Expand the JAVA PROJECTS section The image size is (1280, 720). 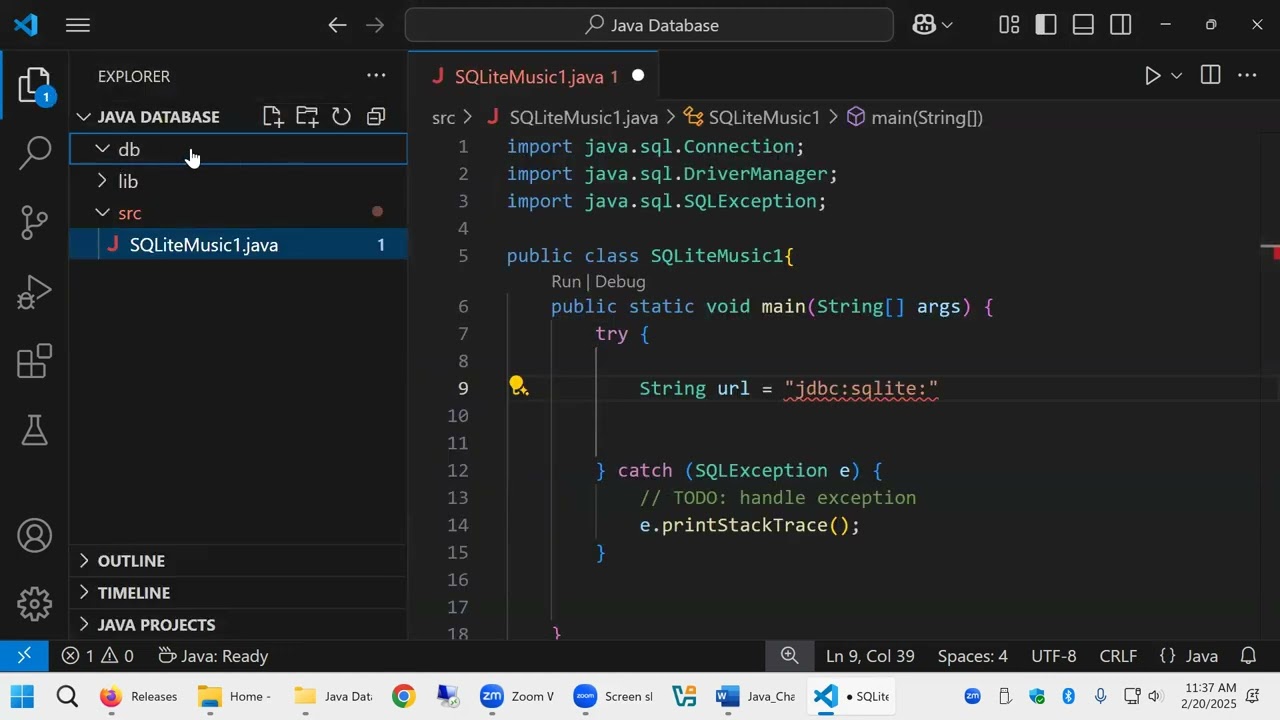tap(84, 625)
